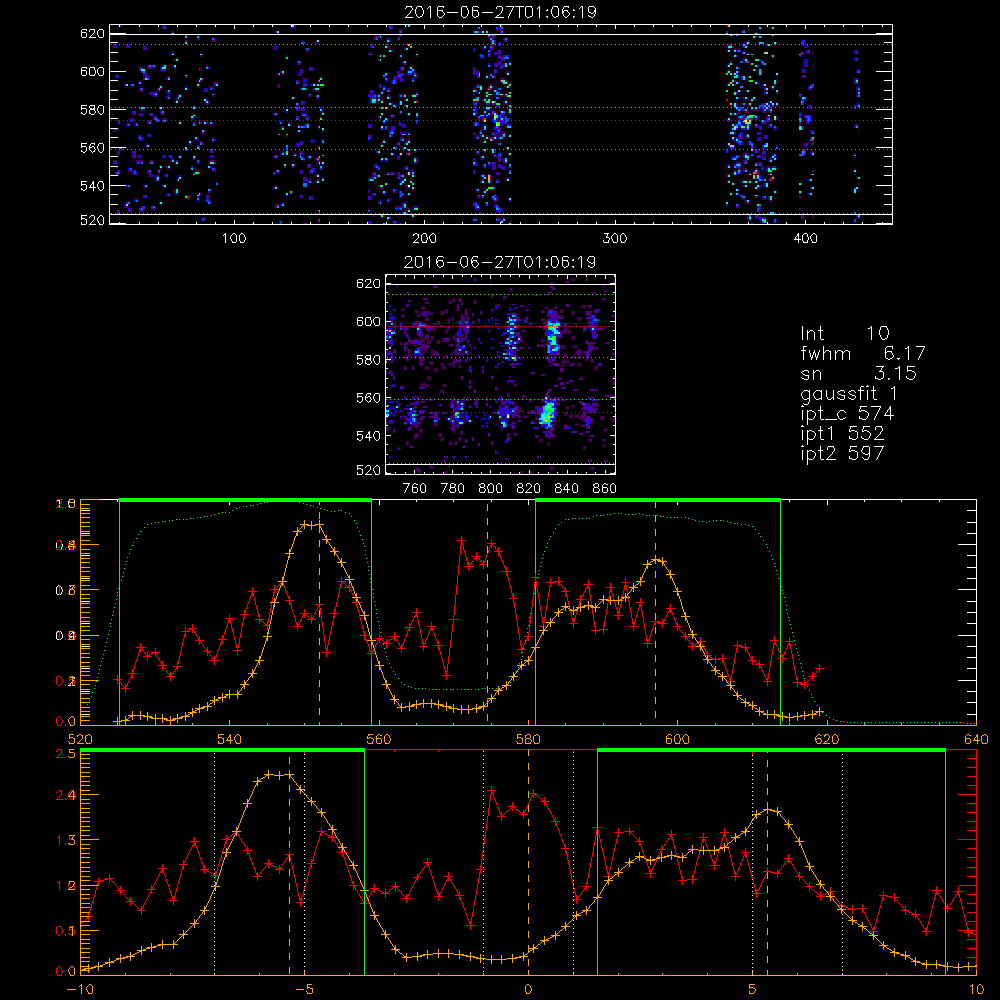Click x-axis label 800 on middle image
Viewport: 1000px width, 1000px height.
pyautogui.click(x=490, y=489)
